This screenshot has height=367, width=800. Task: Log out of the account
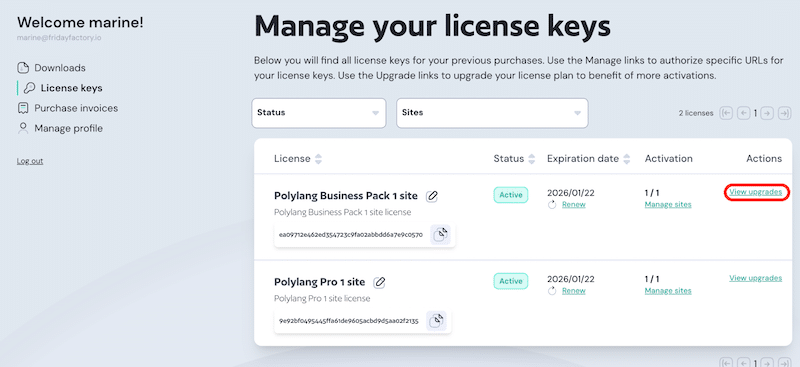tap(30, 161)
